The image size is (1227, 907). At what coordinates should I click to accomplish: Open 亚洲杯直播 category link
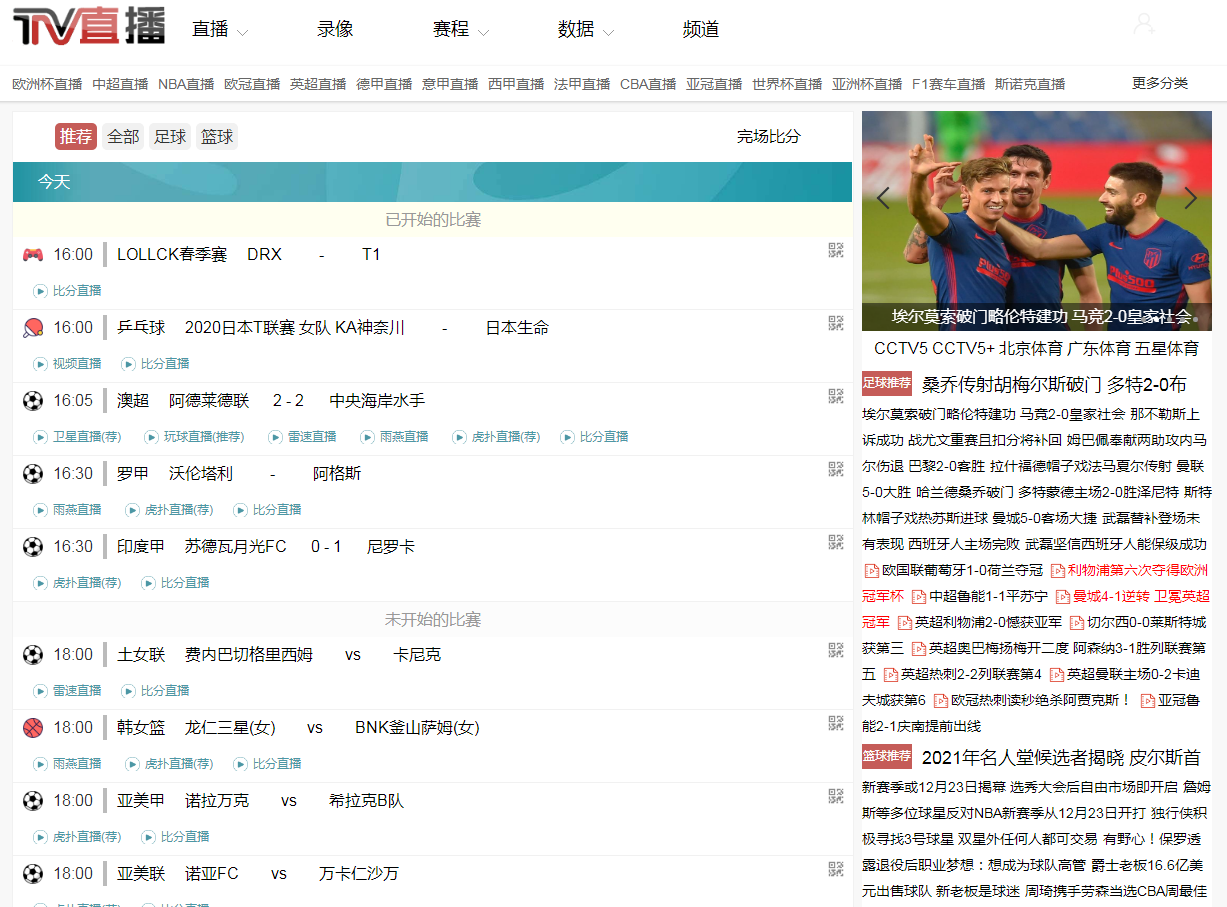pyautogui.click(x=867, y=84)
